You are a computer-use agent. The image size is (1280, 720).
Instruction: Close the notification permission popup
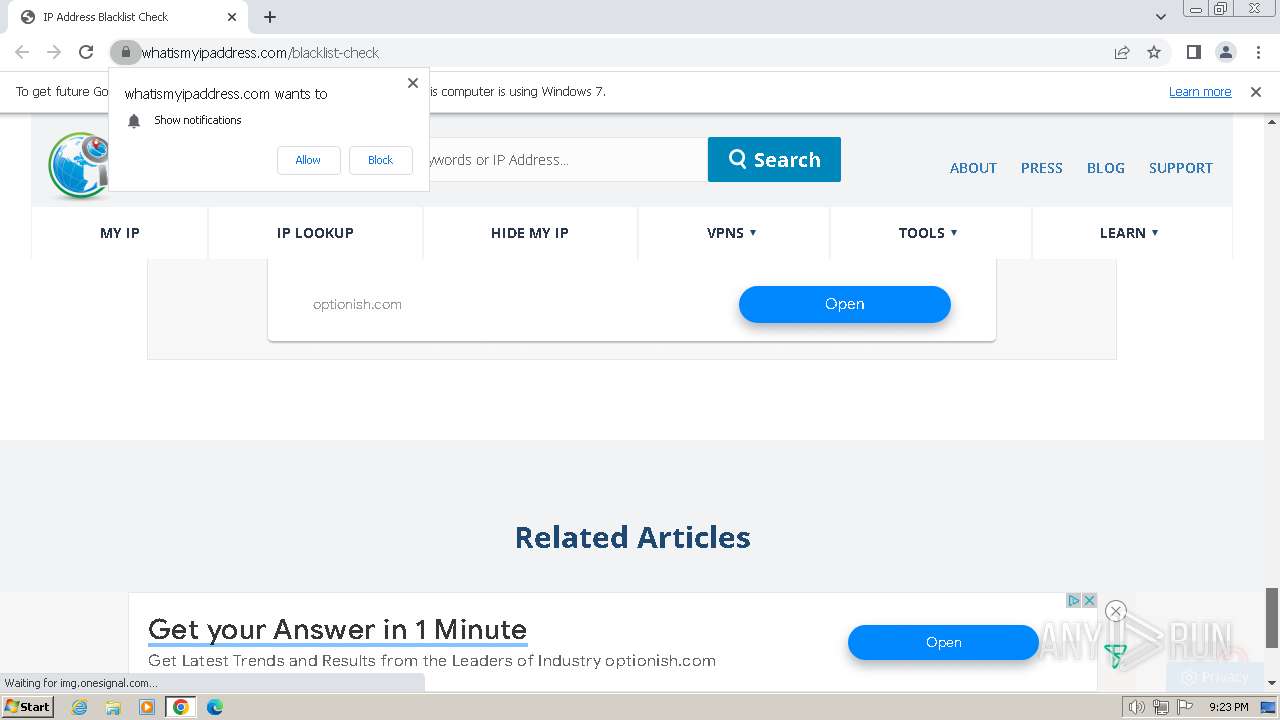[x=413, y=83]
